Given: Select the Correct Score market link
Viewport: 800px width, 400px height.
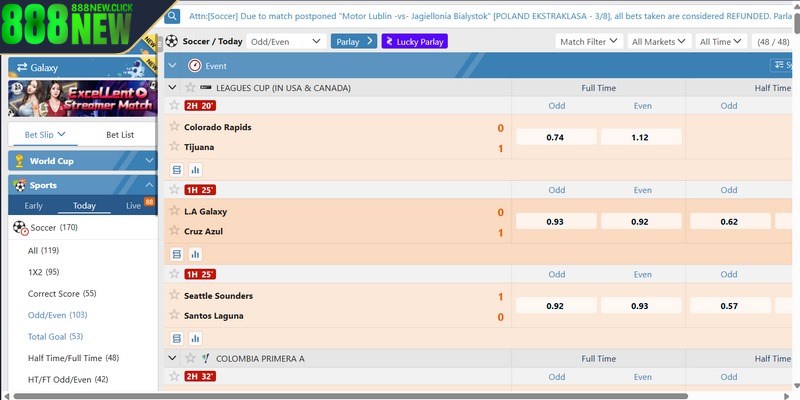Looking at the screenshot, I should [62, 293].
